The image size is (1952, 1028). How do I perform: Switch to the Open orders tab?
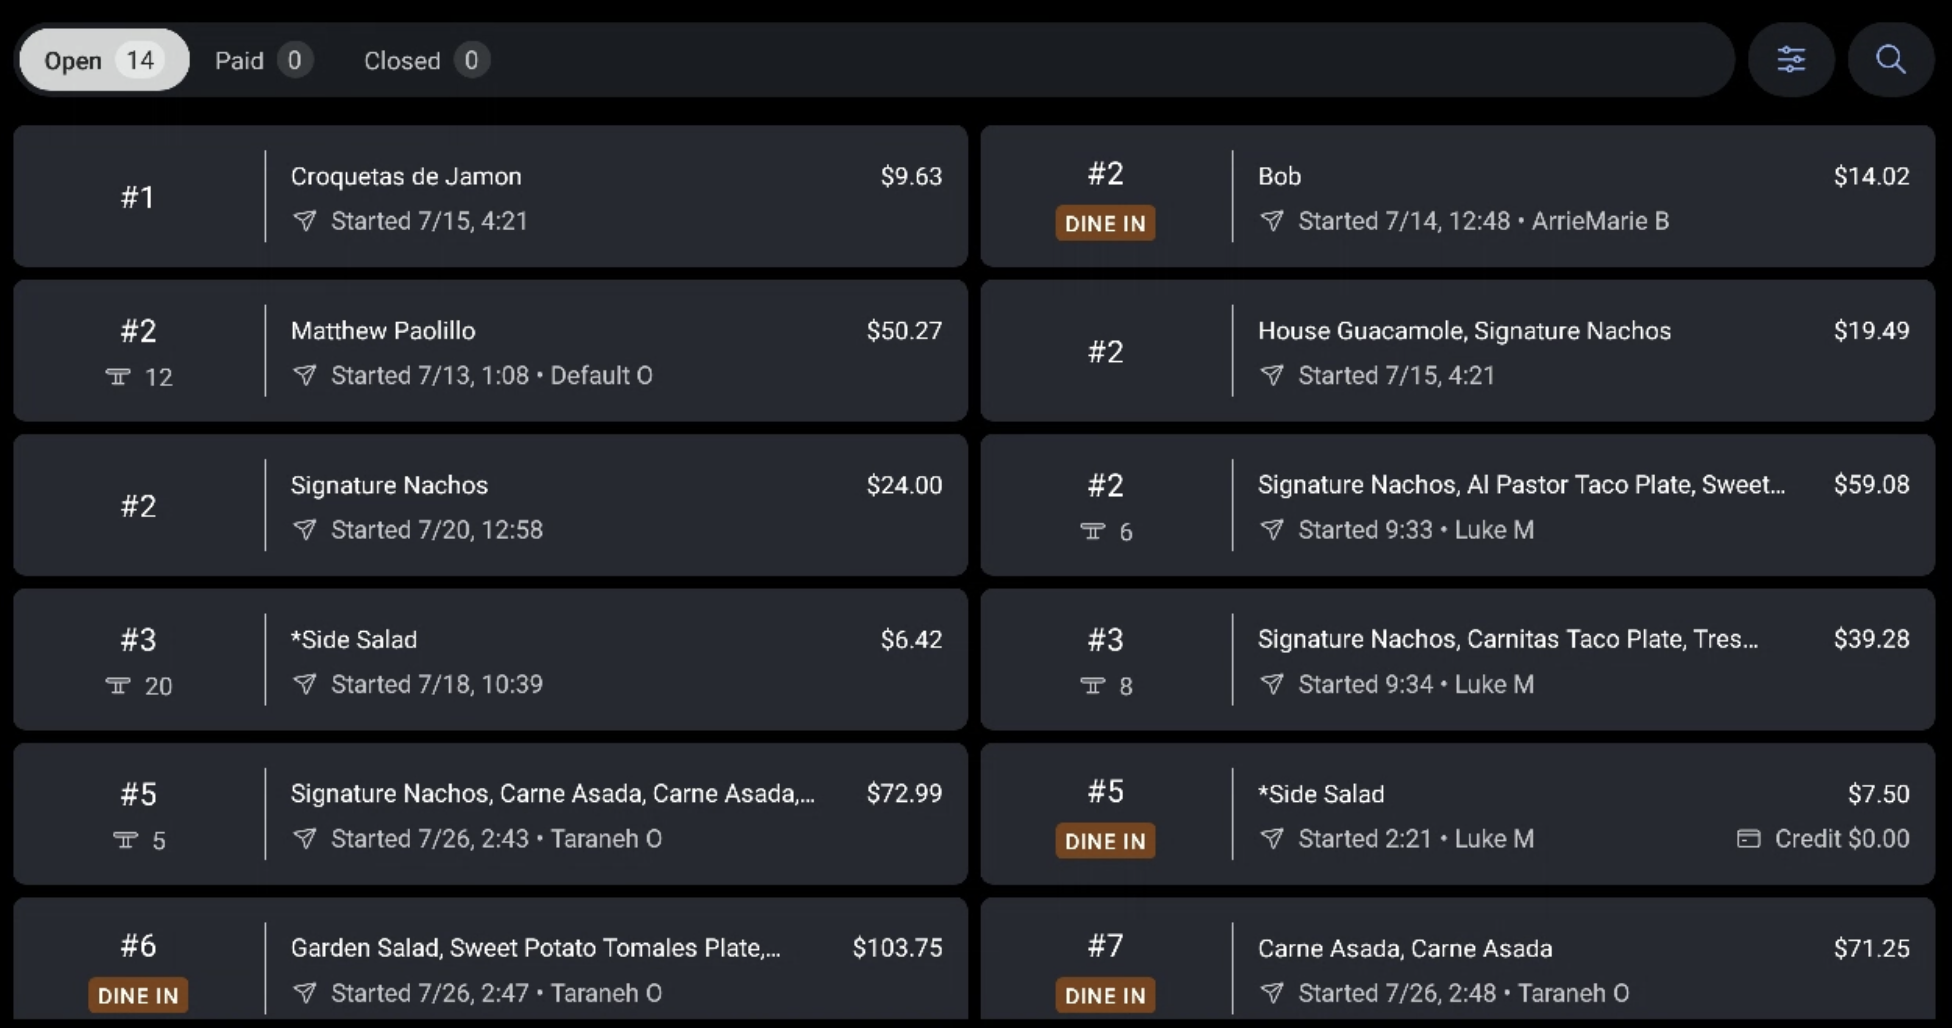pyautogui.click(x=103, y=60)
